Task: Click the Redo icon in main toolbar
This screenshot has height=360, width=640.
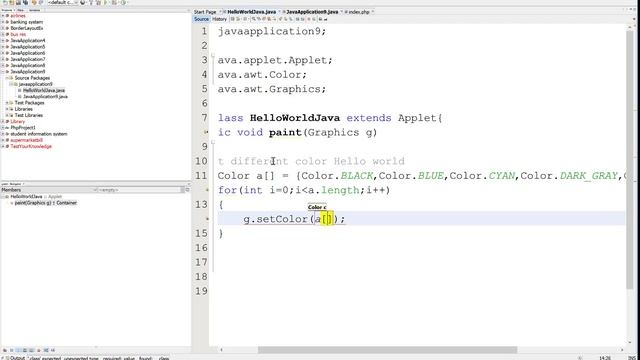Action: (x=41, y=2)
